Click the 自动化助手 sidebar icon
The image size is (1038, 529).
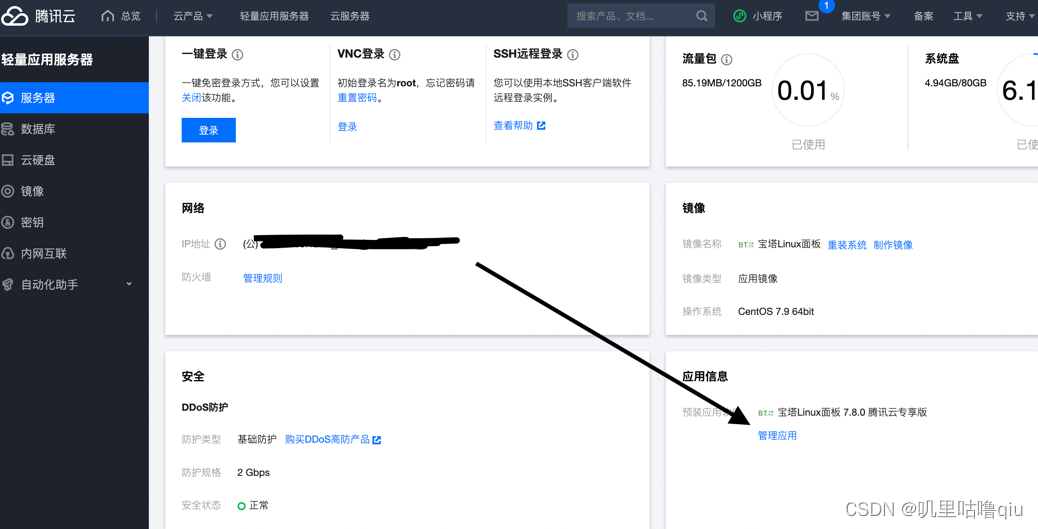pyautogui.click(x=8, y=284)
